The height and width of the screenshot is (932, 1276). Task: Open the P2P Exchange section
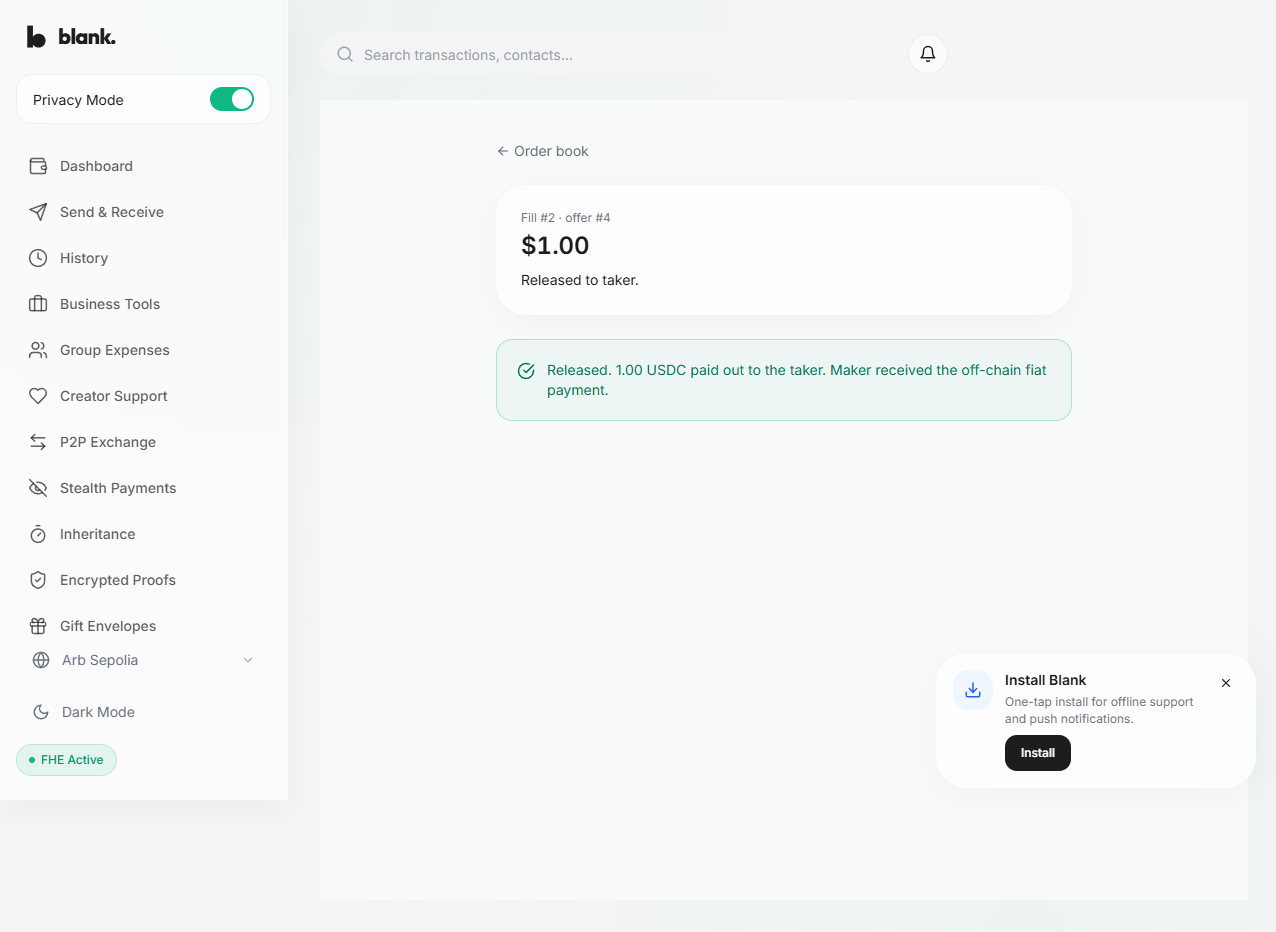pyautogui.click(x=143, y=442)
